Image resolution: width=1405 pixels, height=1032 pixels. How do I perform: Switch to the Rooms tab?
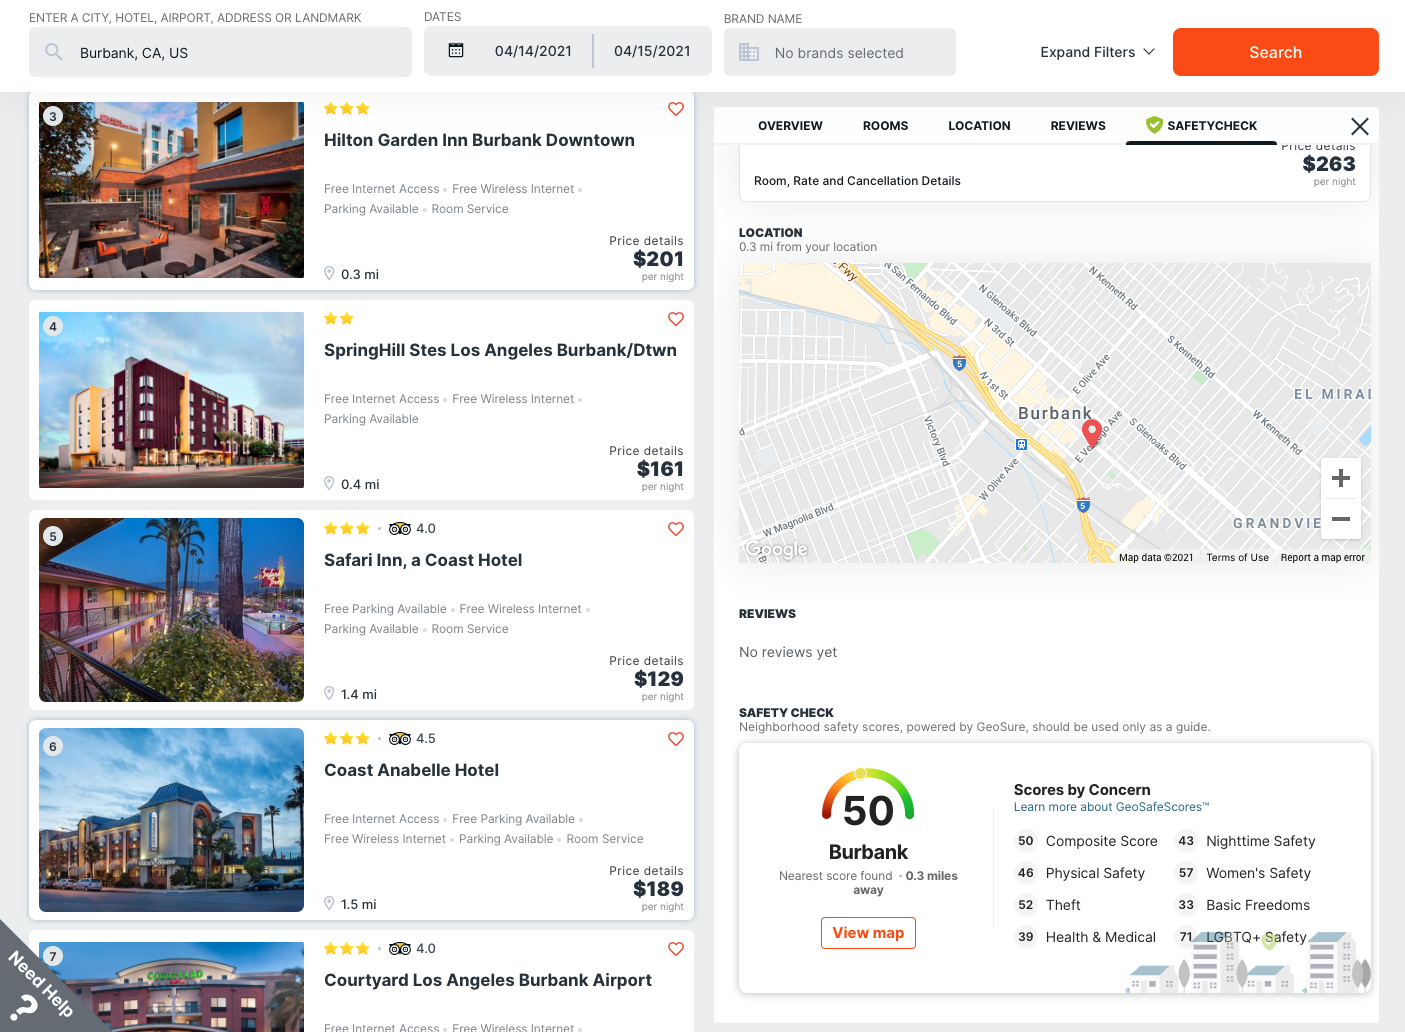(885, 125)
